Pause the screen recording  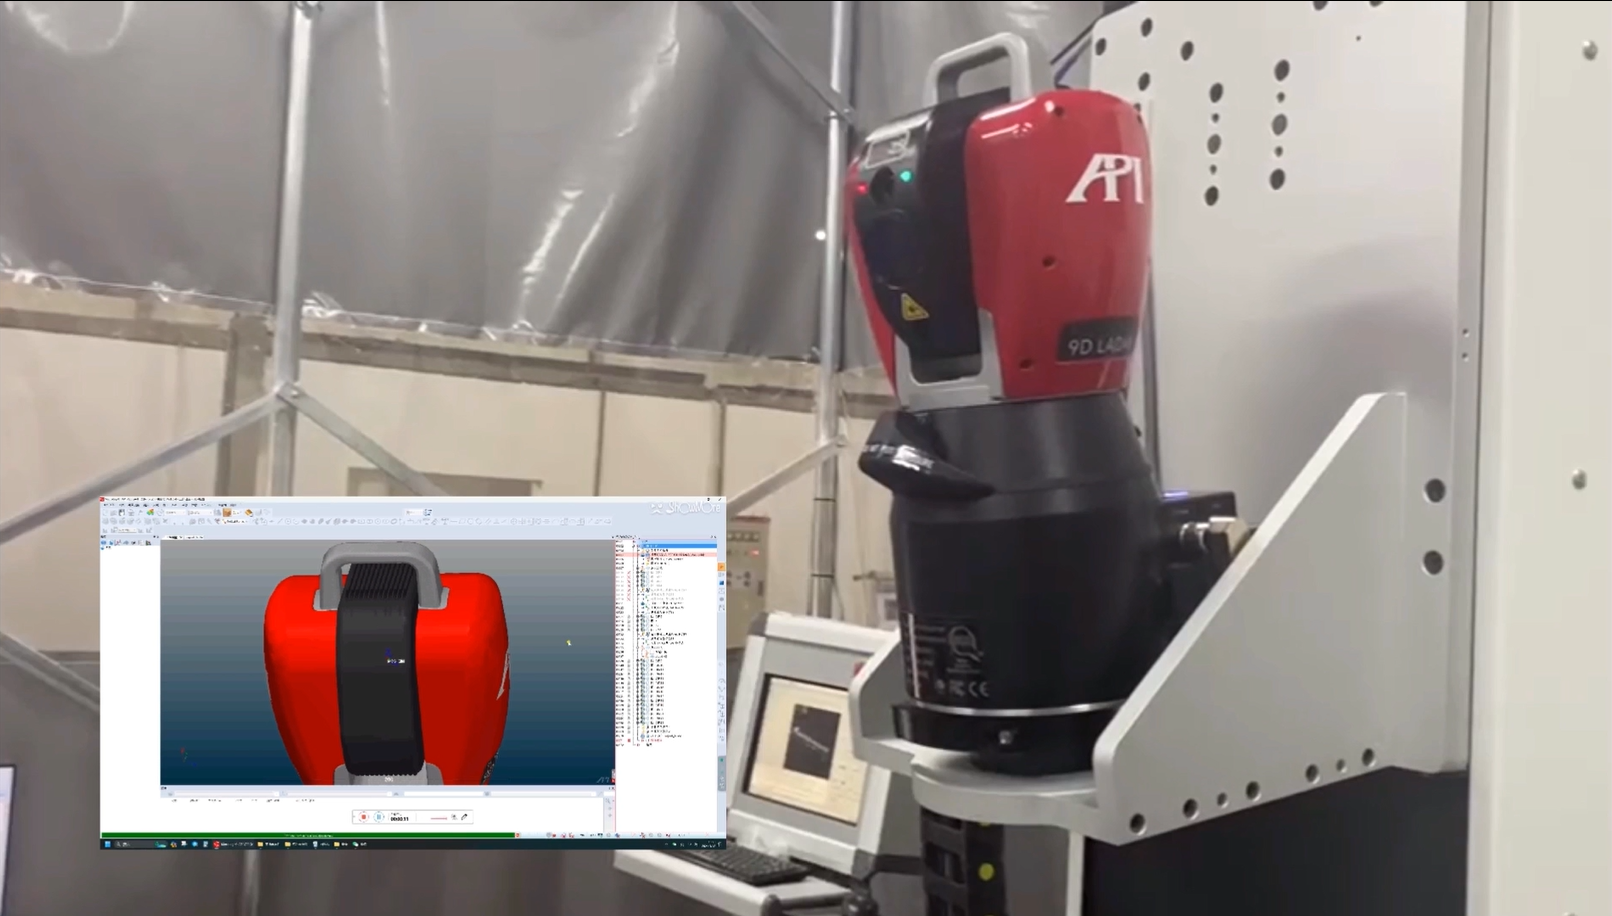379,817
